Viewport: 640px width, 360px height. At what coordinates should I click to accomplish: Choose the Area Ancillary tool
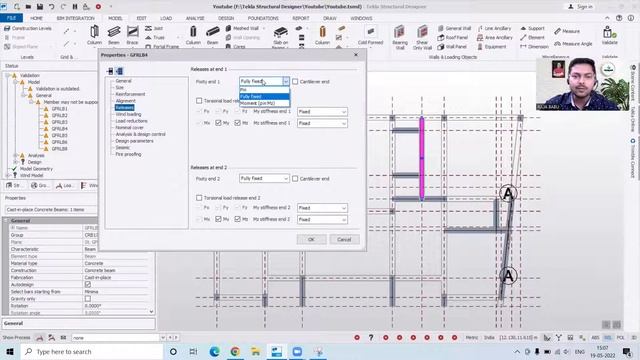(495, 38)
